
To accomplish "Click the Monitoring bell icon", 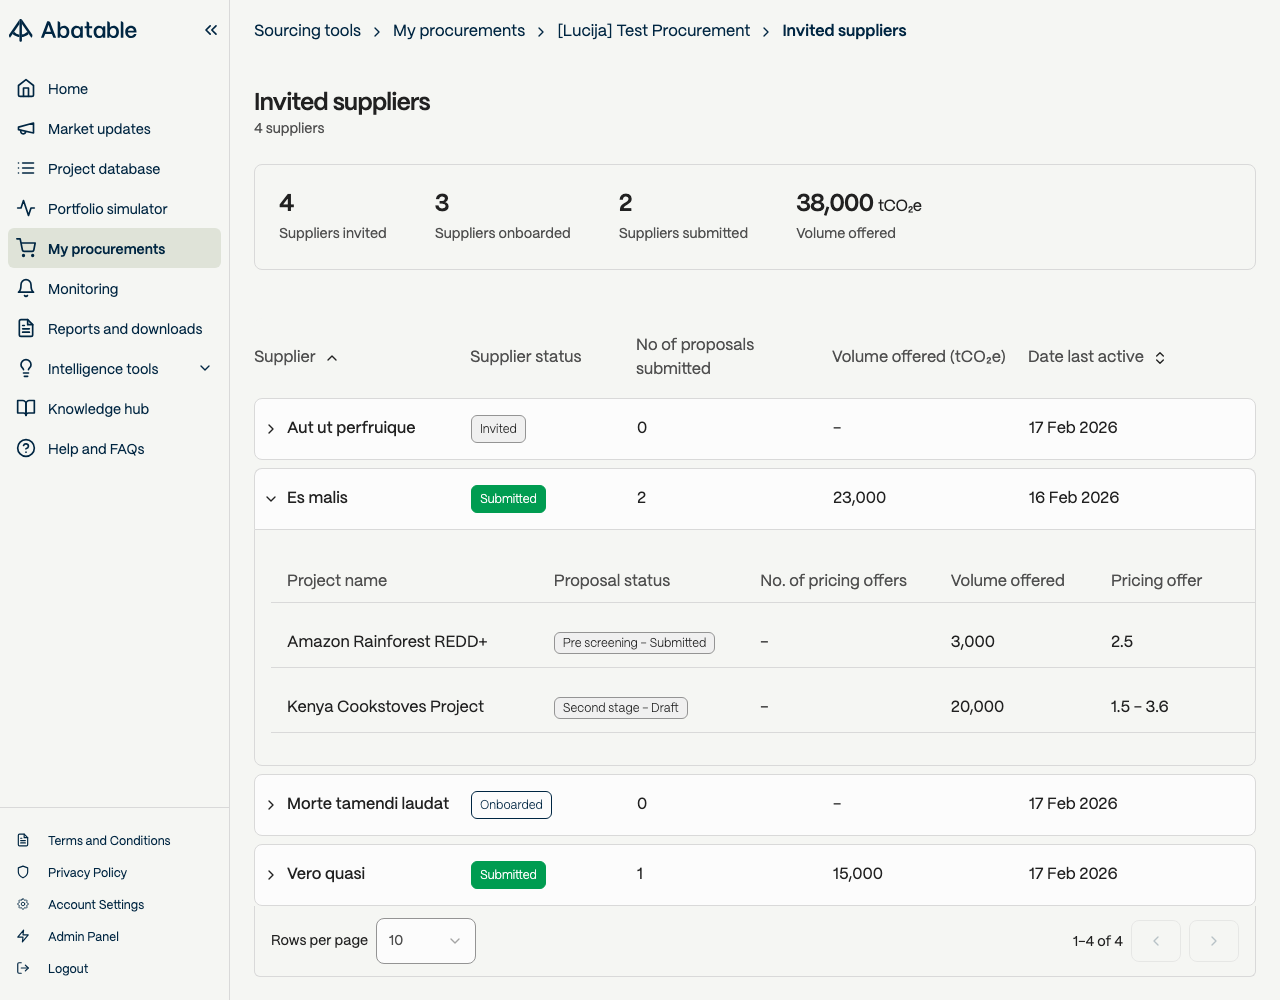I will [x=26, y=289].
